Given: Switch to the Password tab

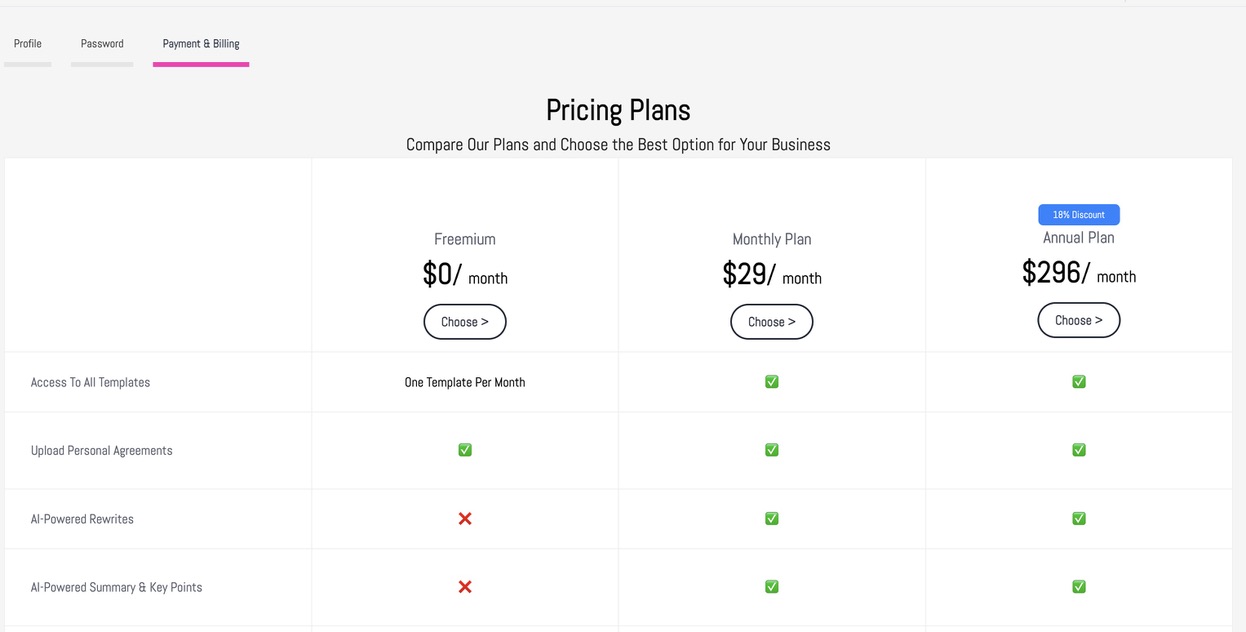Looking at the screenshot, I should 102,44.
